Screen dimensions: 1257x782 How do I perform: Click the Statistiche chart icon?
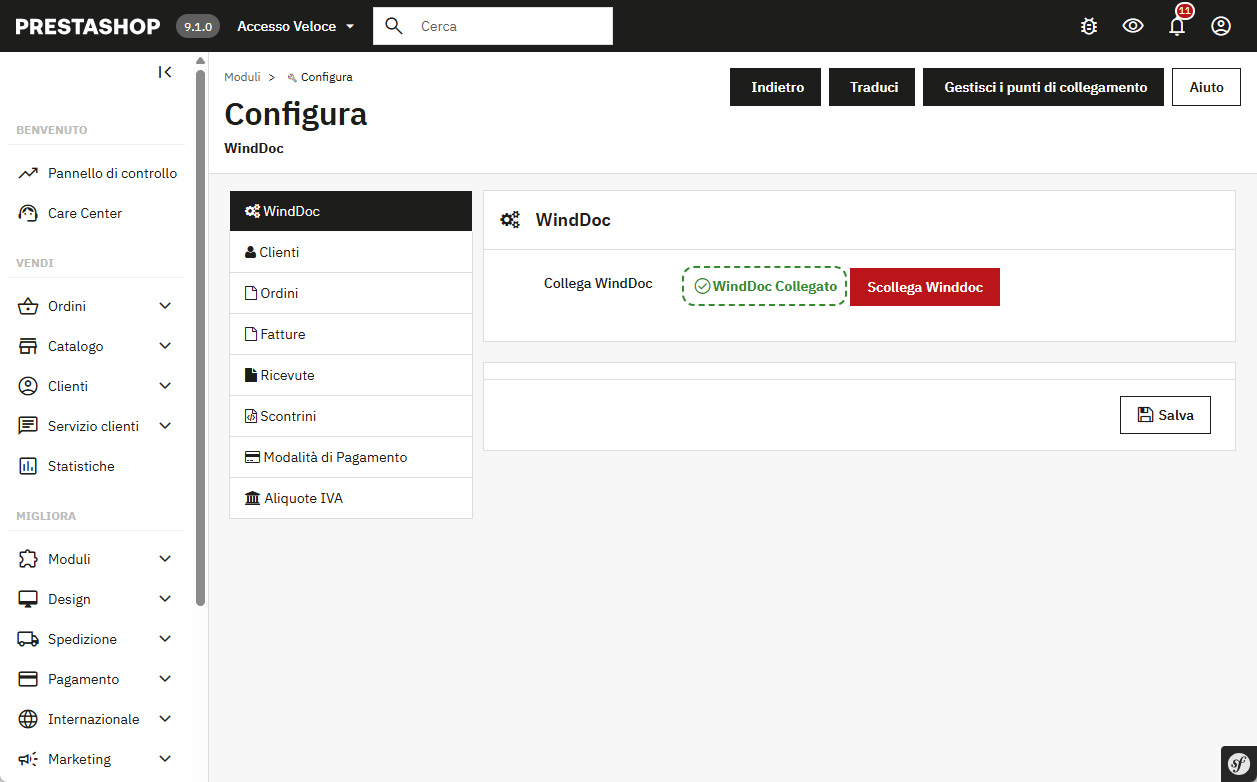pyautogui.click(x=28, y=466)
